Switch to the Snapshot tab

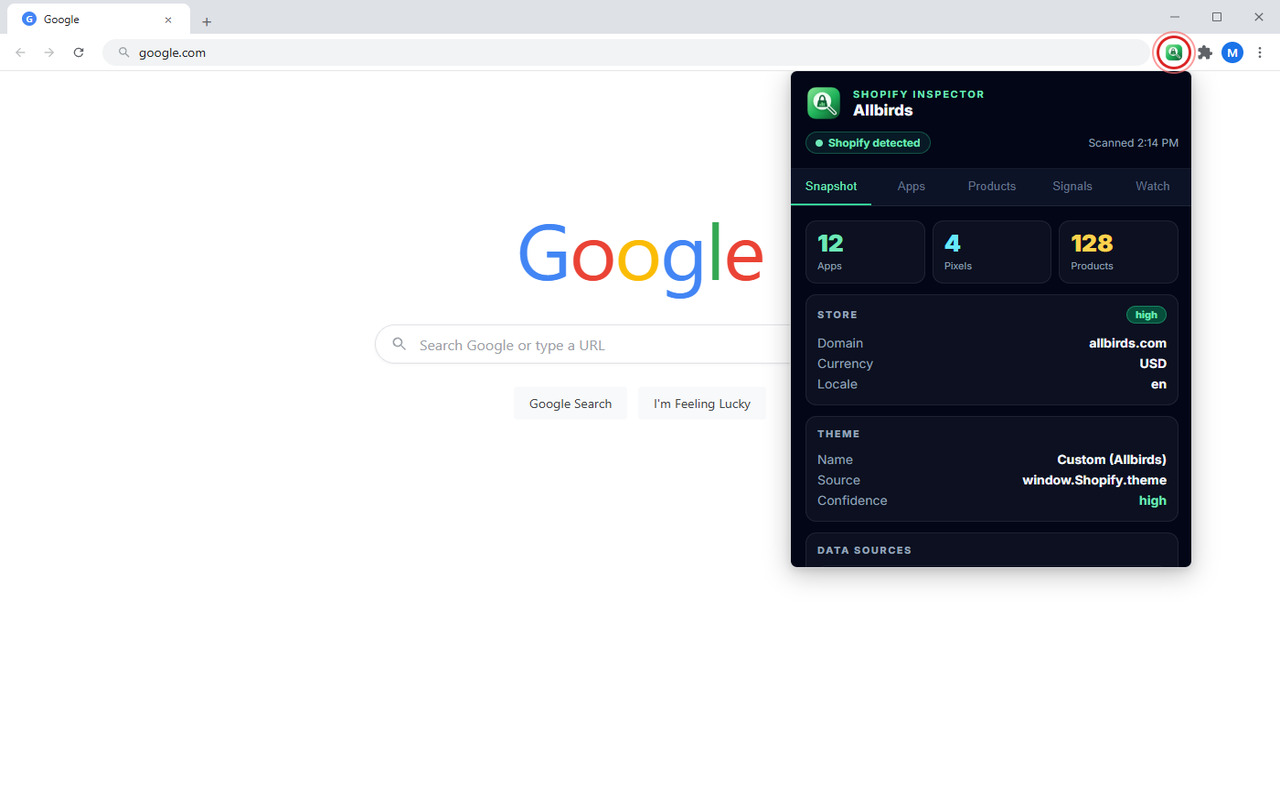(831, 186)
